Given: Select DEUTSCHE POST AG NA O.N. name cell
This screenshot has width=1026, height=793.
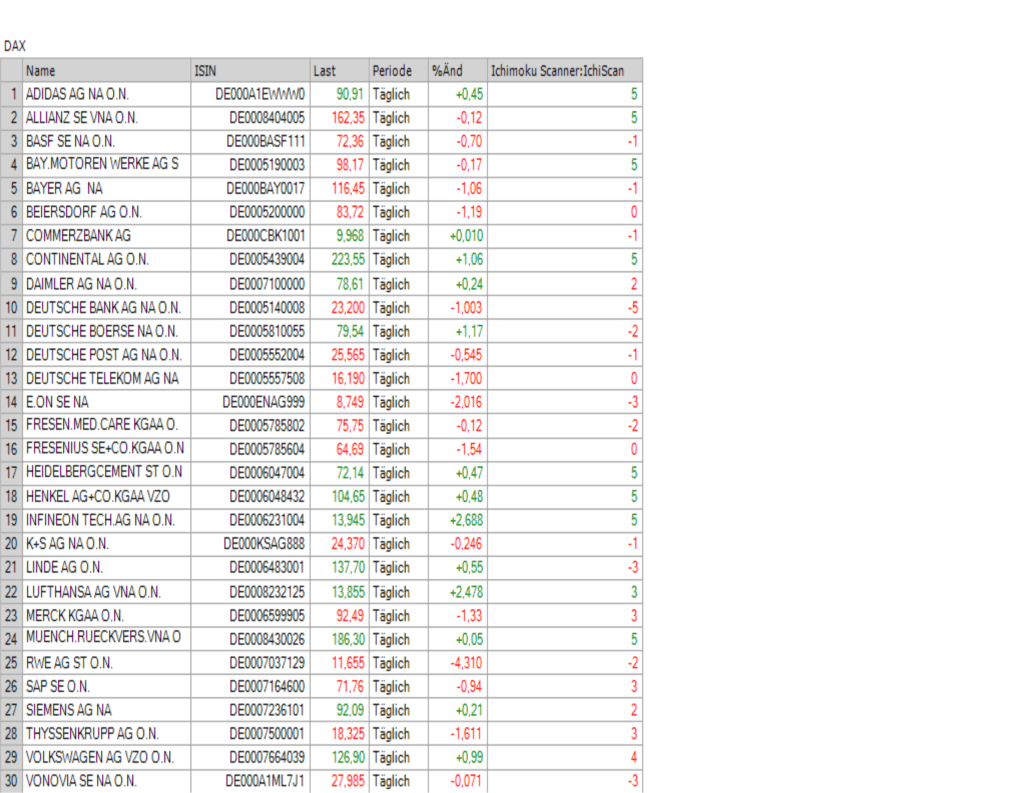Looking at the screenshot, I should click(107, 355).
